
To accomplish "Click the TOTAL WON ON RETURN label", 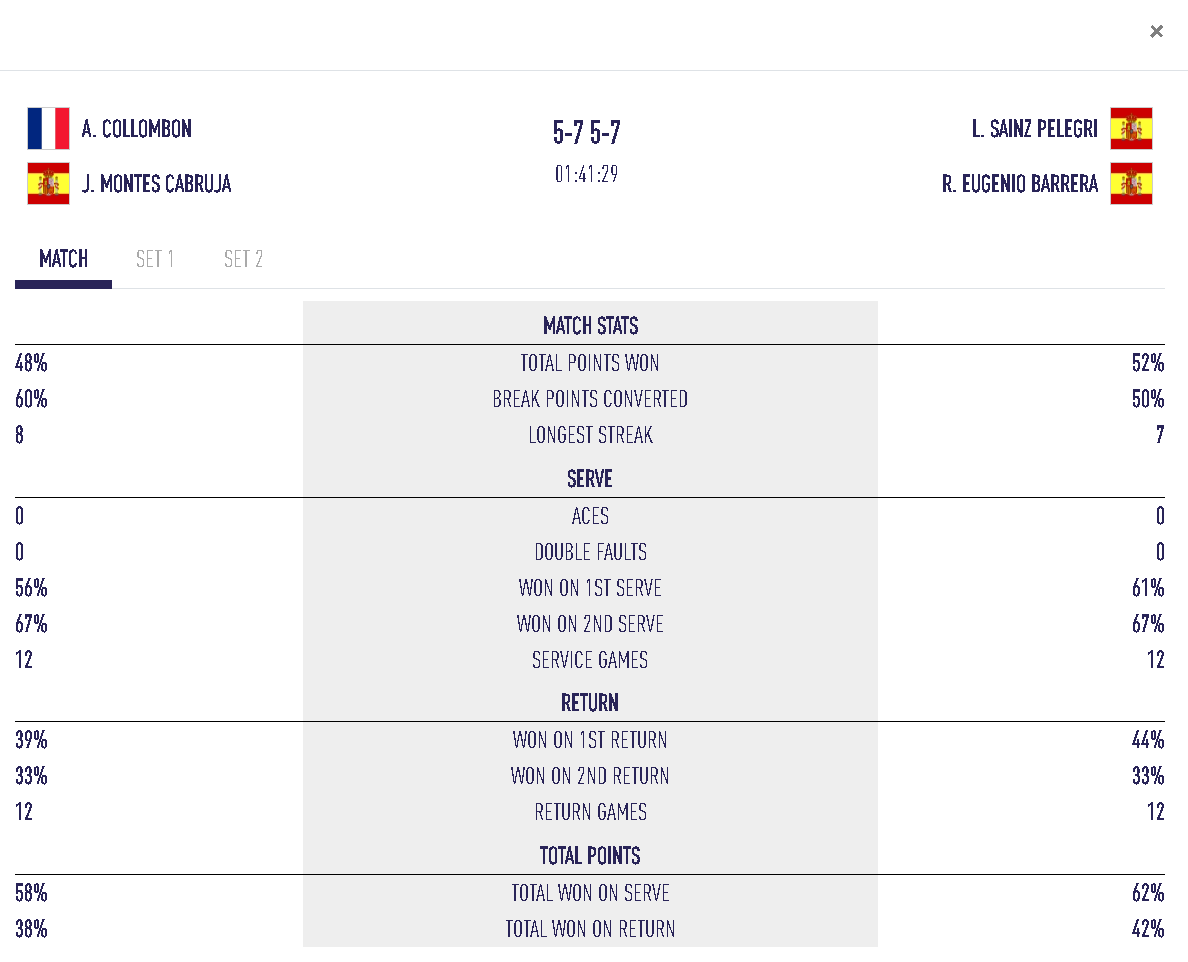I will [x=590, y=929].
